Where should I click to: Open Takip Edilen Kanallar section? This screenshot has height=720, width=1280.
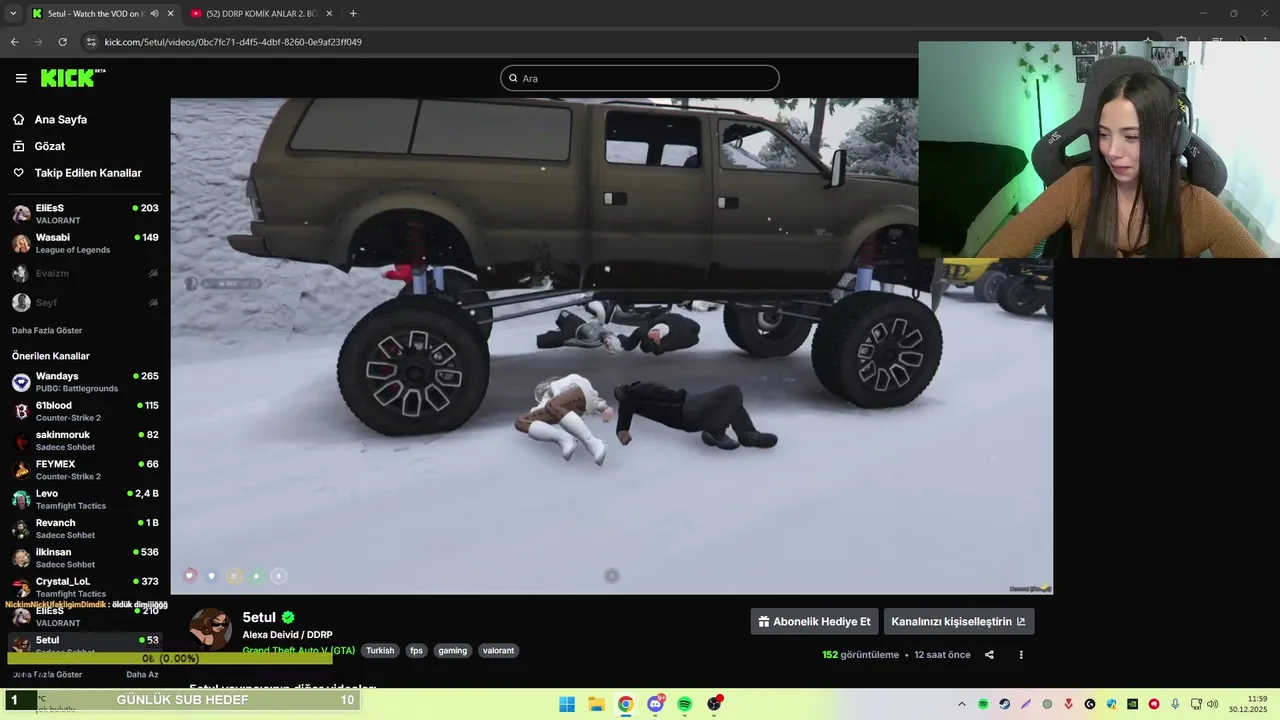88,173
